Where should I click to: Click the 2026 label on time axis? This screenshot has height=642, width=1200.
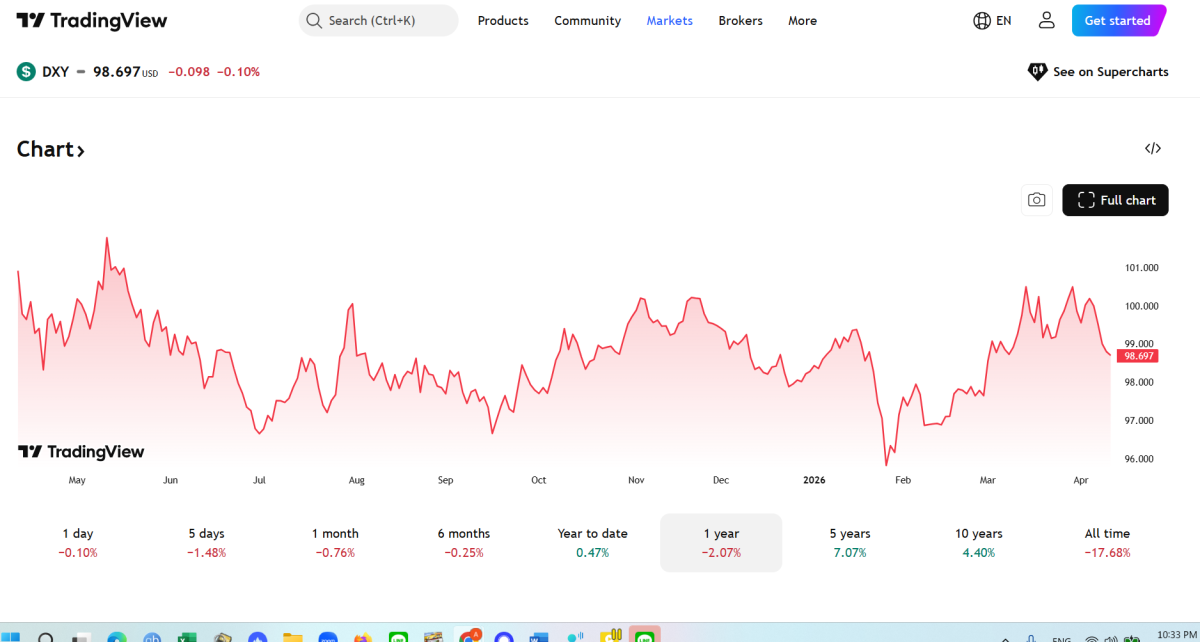click(814, 480)
